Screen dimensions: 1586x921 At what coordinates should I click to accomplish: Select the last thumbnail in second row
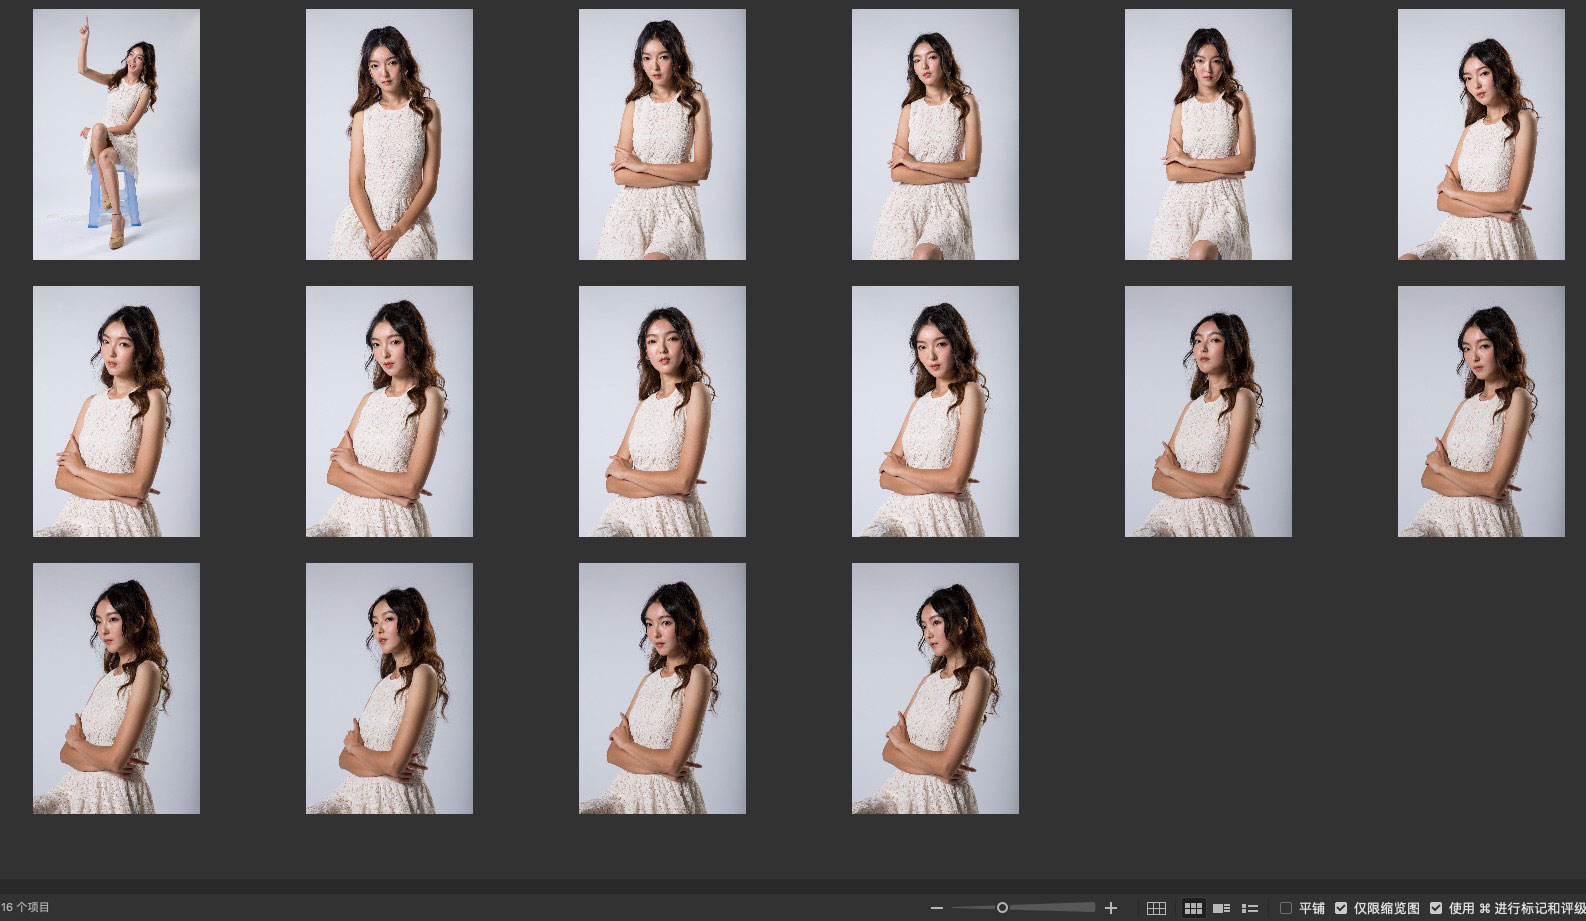point(1481,411)
